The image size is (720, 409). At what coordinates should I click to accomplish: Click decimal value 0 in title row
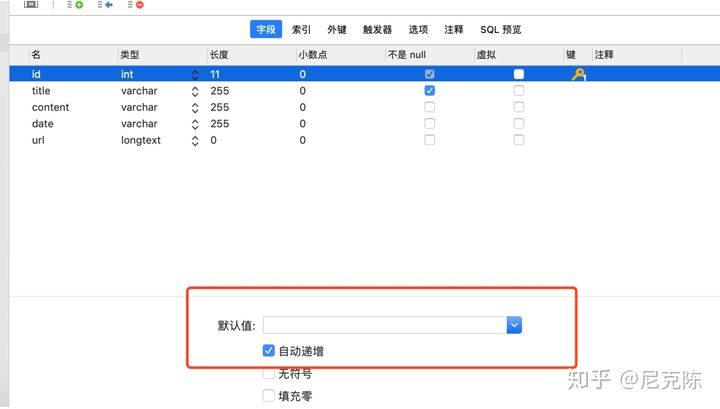(302, 90)
